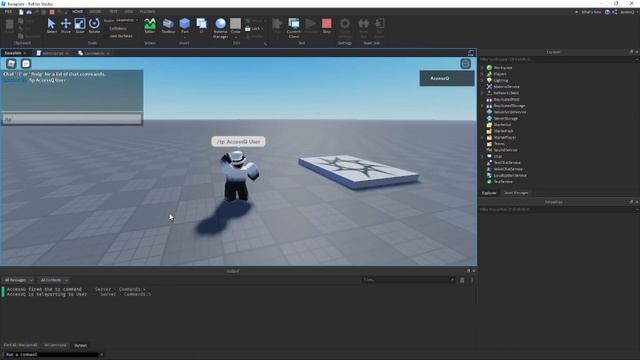
Task: Open the Material Manager
Action: tap(220, 29)
